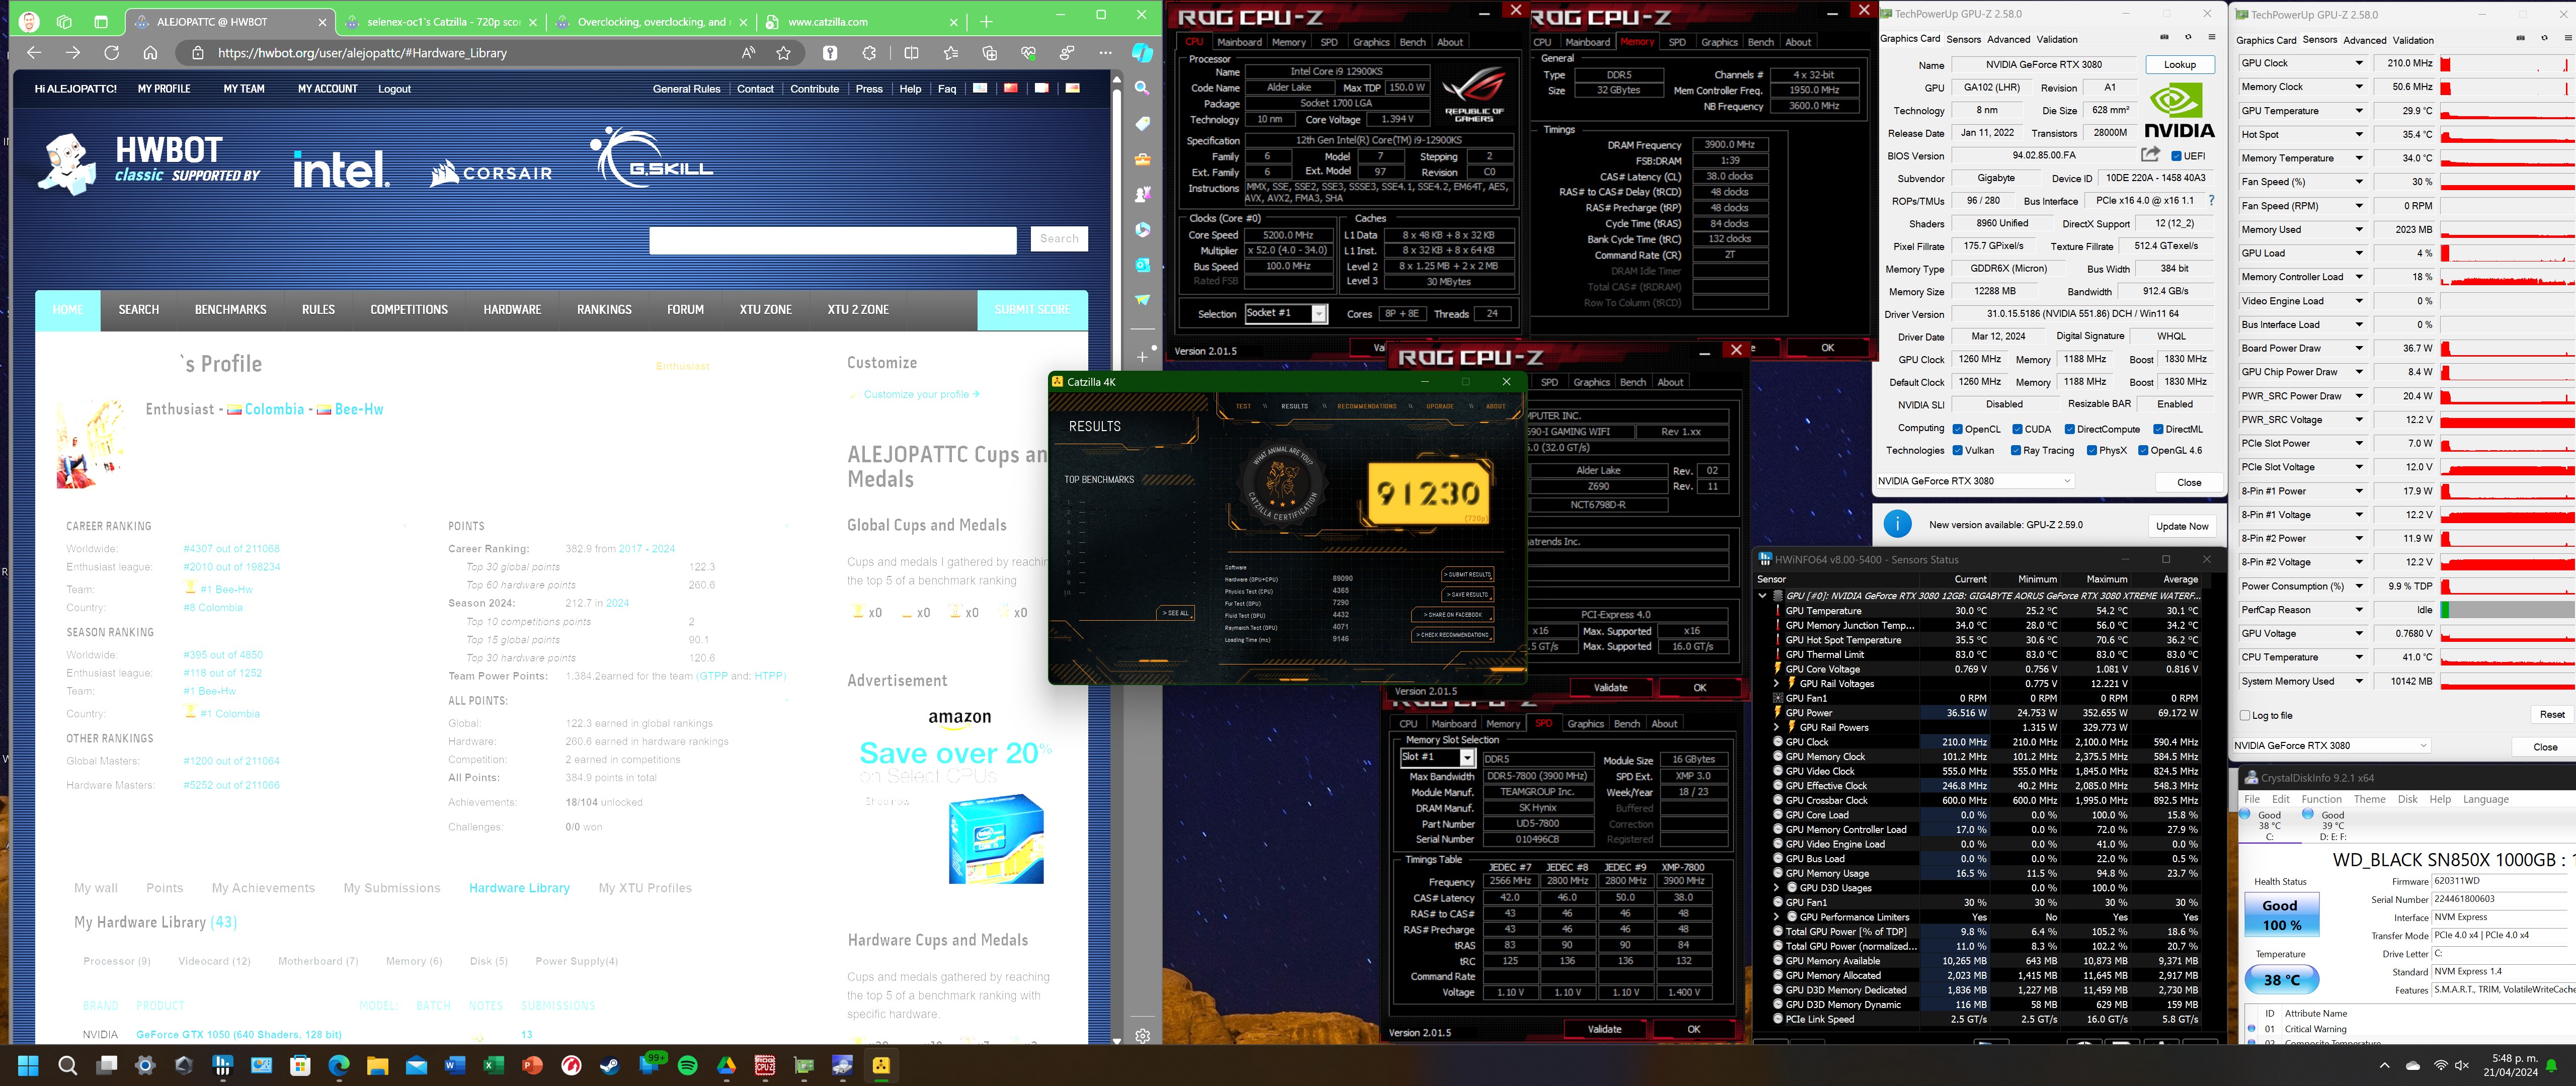Click the hwbot profile avatar picture
The height and width of the screenshot is (1086, 2576).
tap(91, 444)
